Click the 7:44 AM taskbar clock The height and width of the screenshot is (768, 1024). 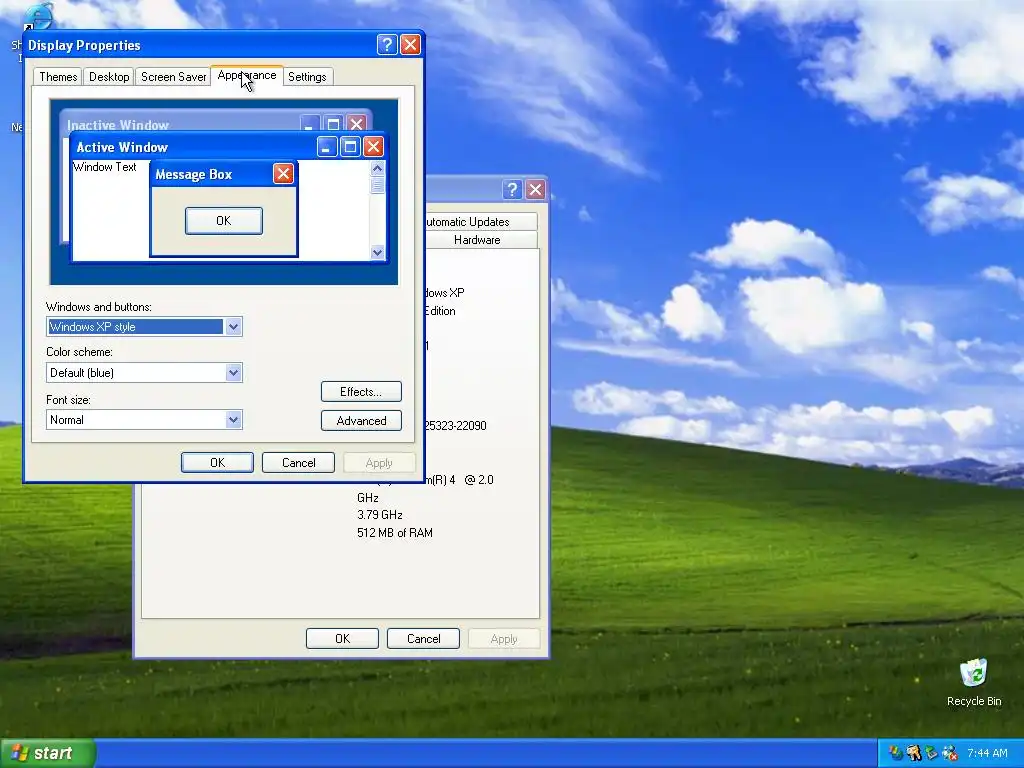(x=987, y=753)
